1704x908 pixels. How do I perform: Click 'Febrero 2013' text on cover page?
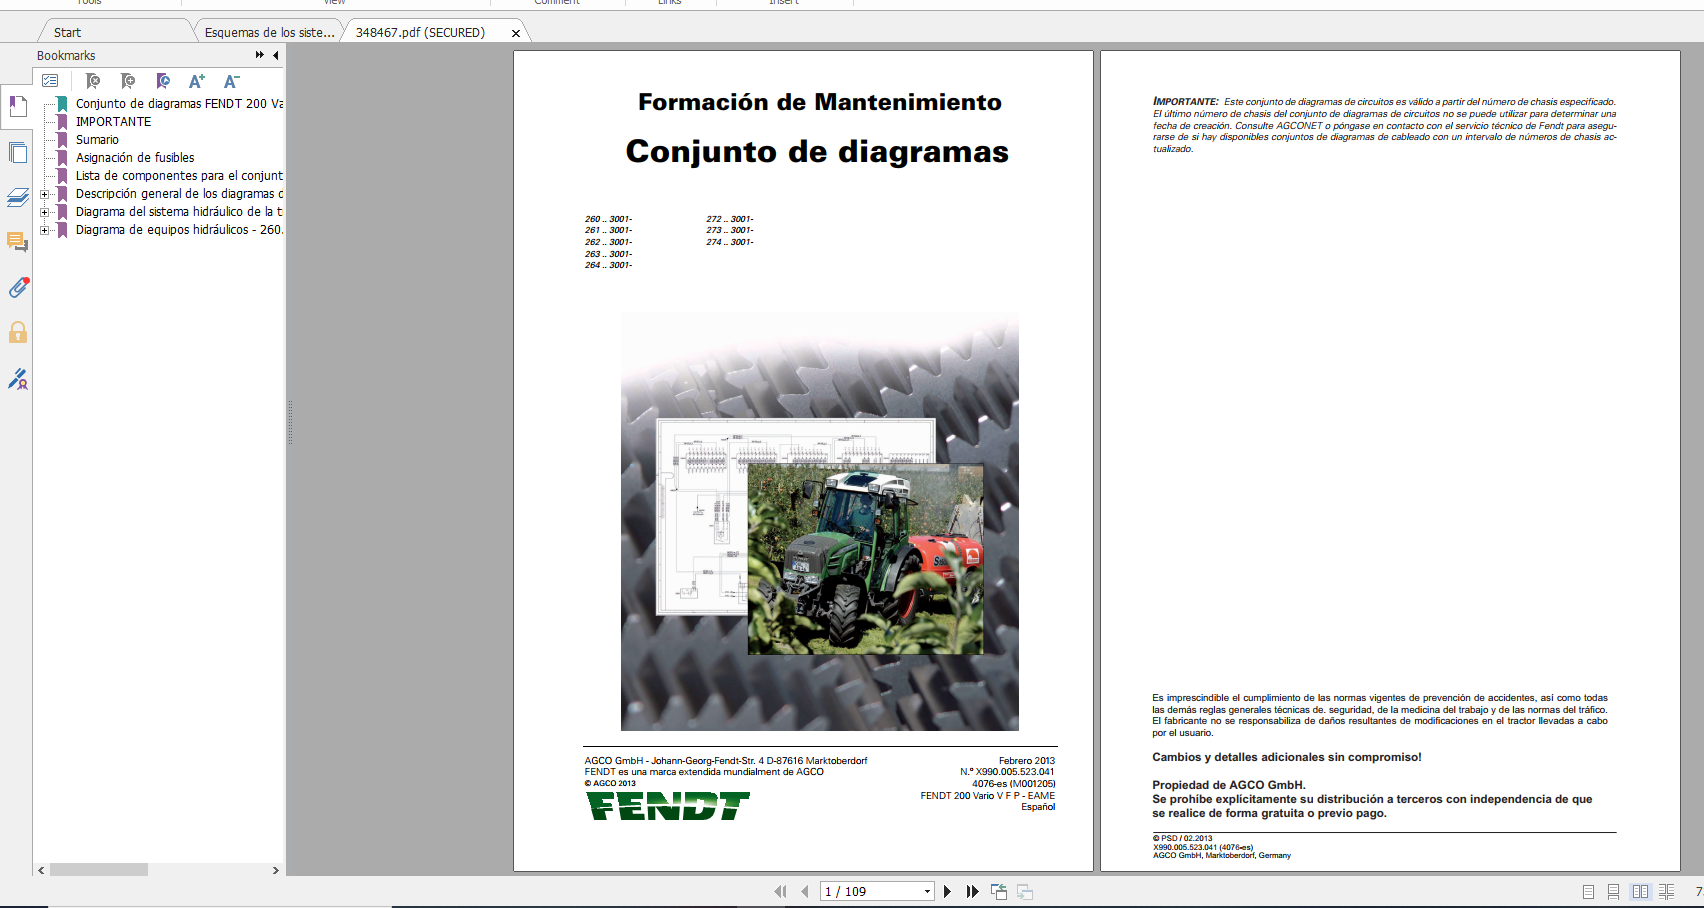1026,761
